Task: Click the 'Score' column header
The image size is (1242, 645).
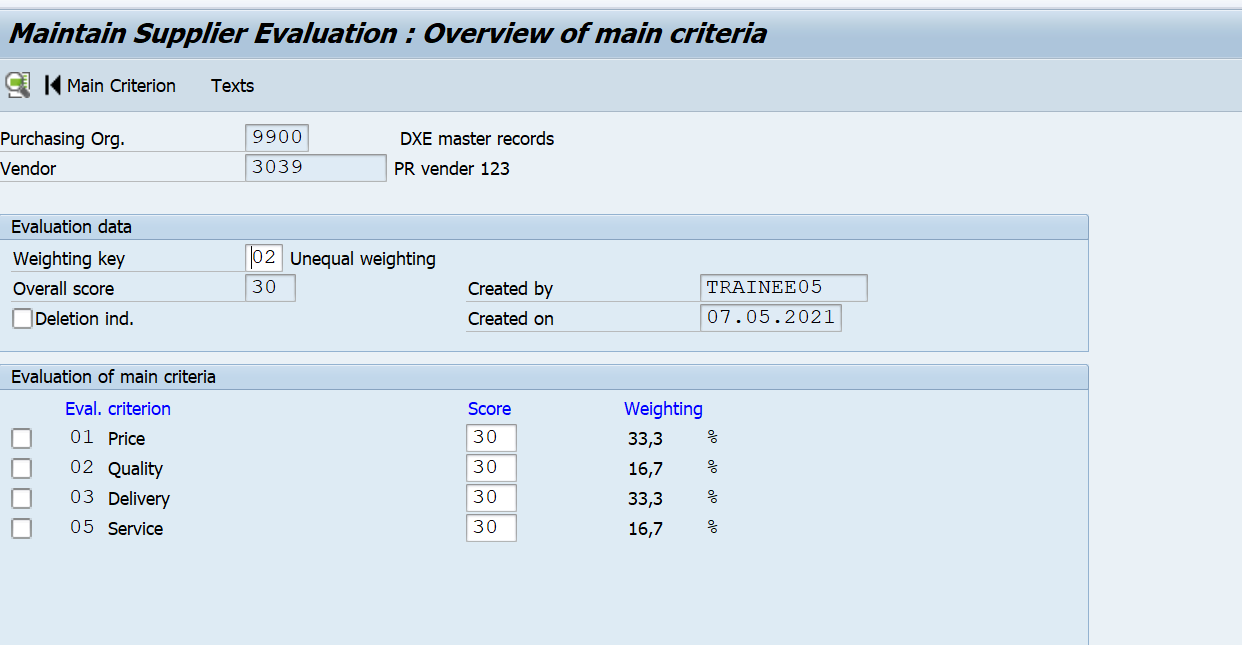Action: (x=489, y=409)
